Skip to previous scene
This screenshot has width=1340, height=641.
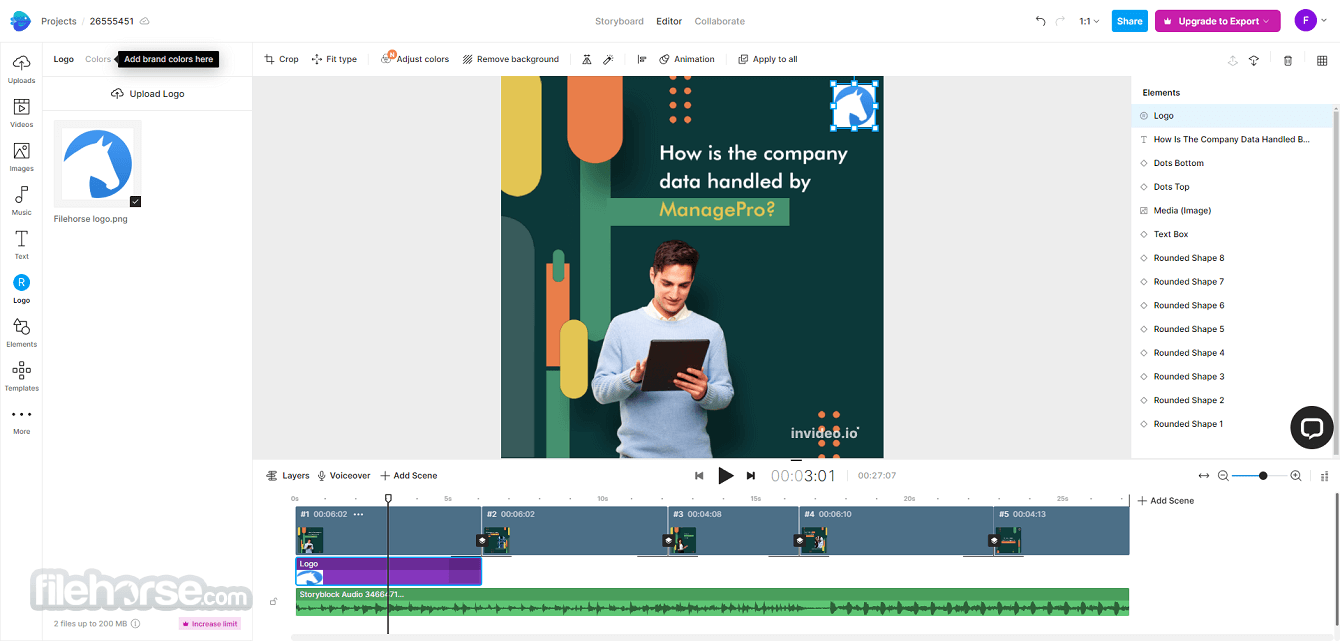pos(699,476)
